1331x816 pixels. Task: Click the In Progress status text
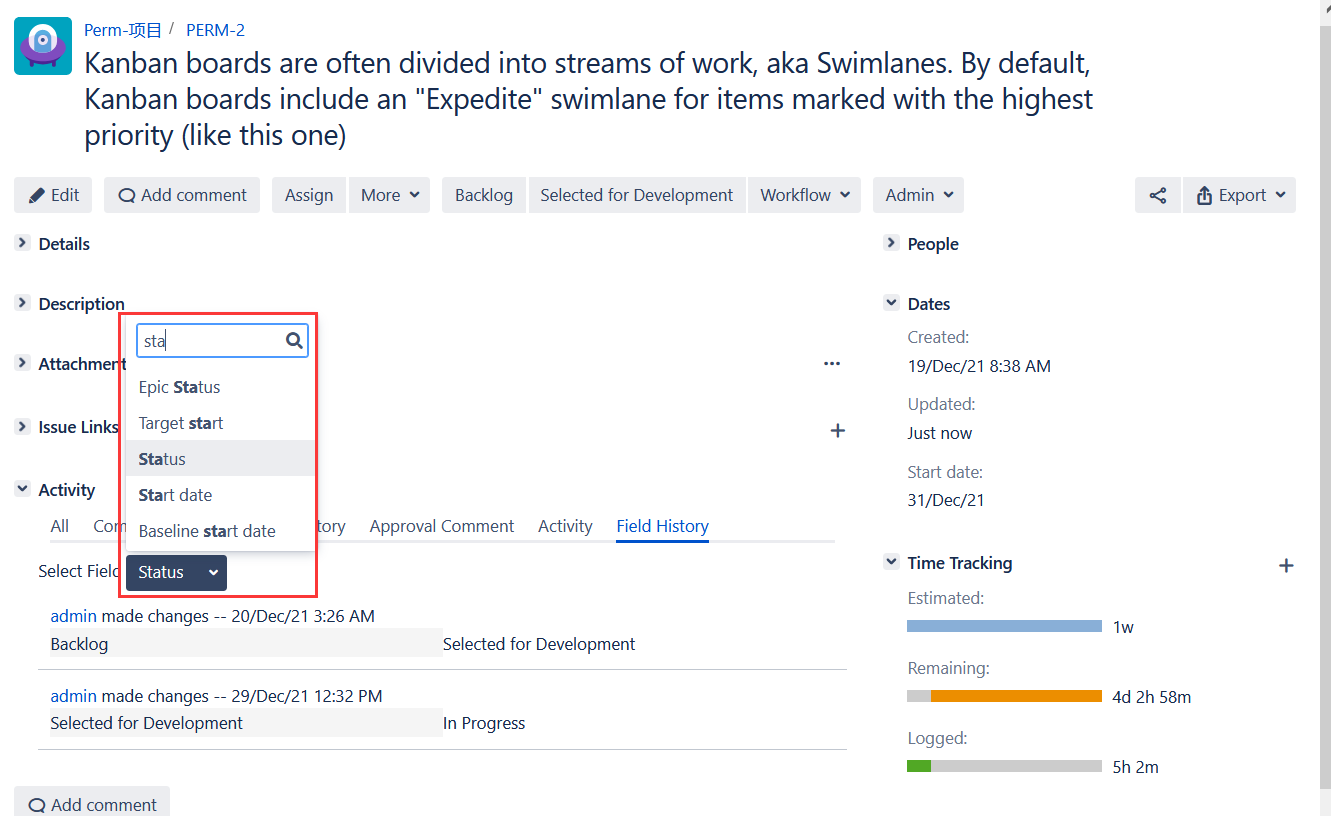[x=484, y=723]
